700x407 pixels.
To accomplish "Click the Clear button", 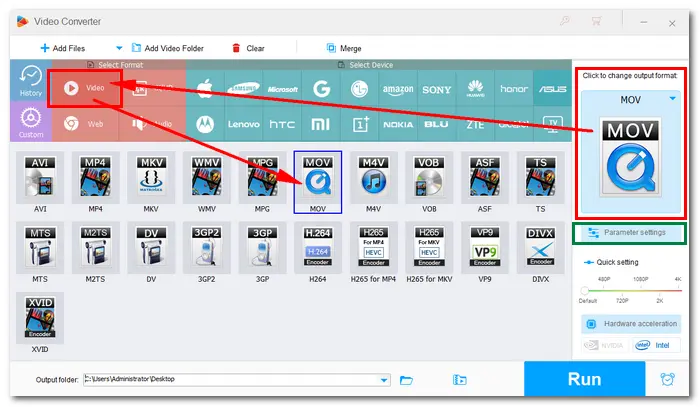I will [248, 48].
